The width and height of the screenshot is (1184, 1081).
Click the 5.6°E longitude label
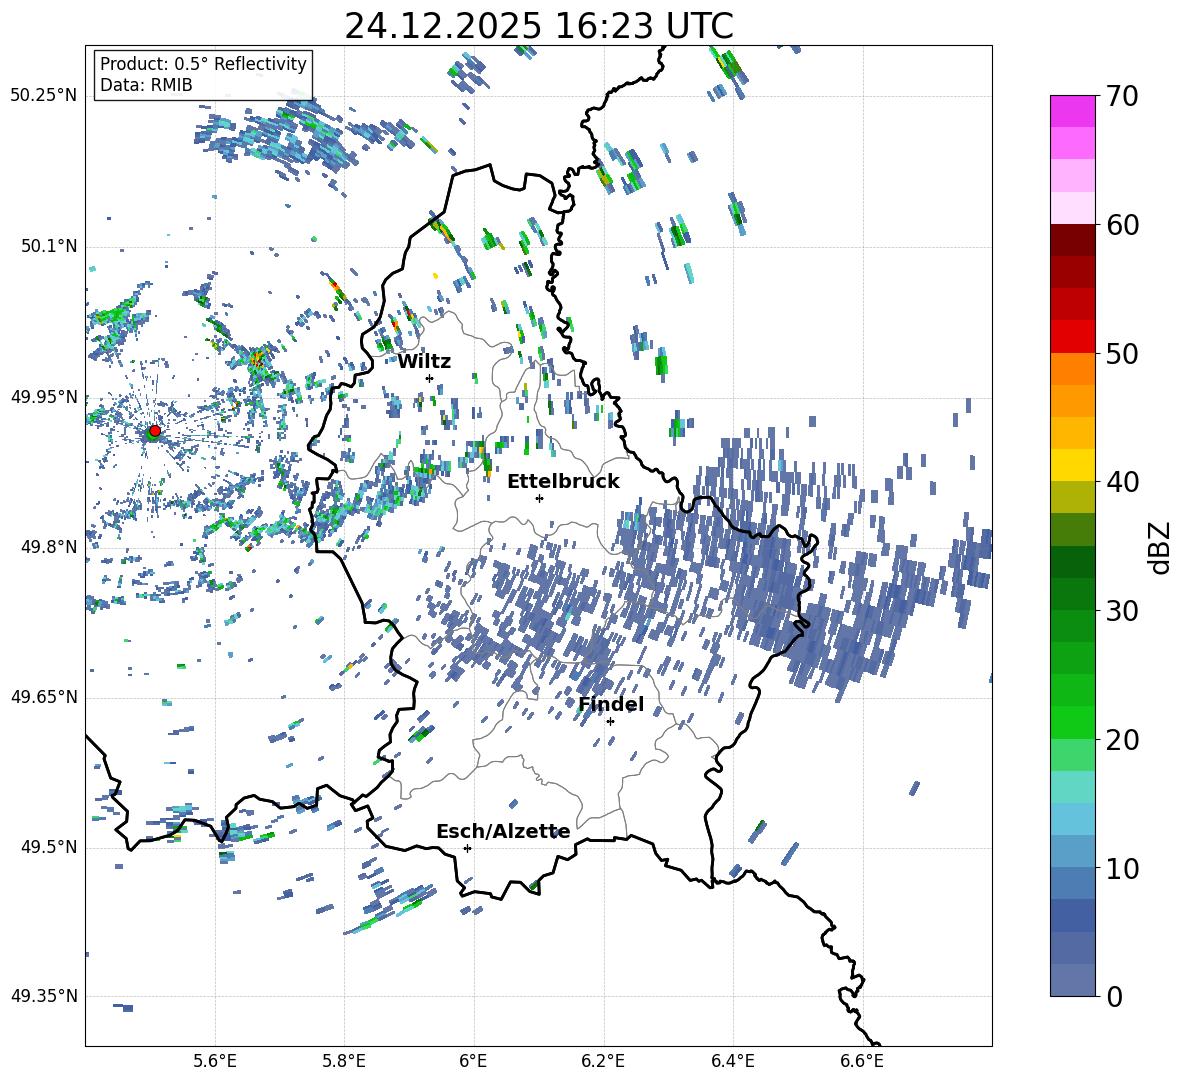(215, 1061)
